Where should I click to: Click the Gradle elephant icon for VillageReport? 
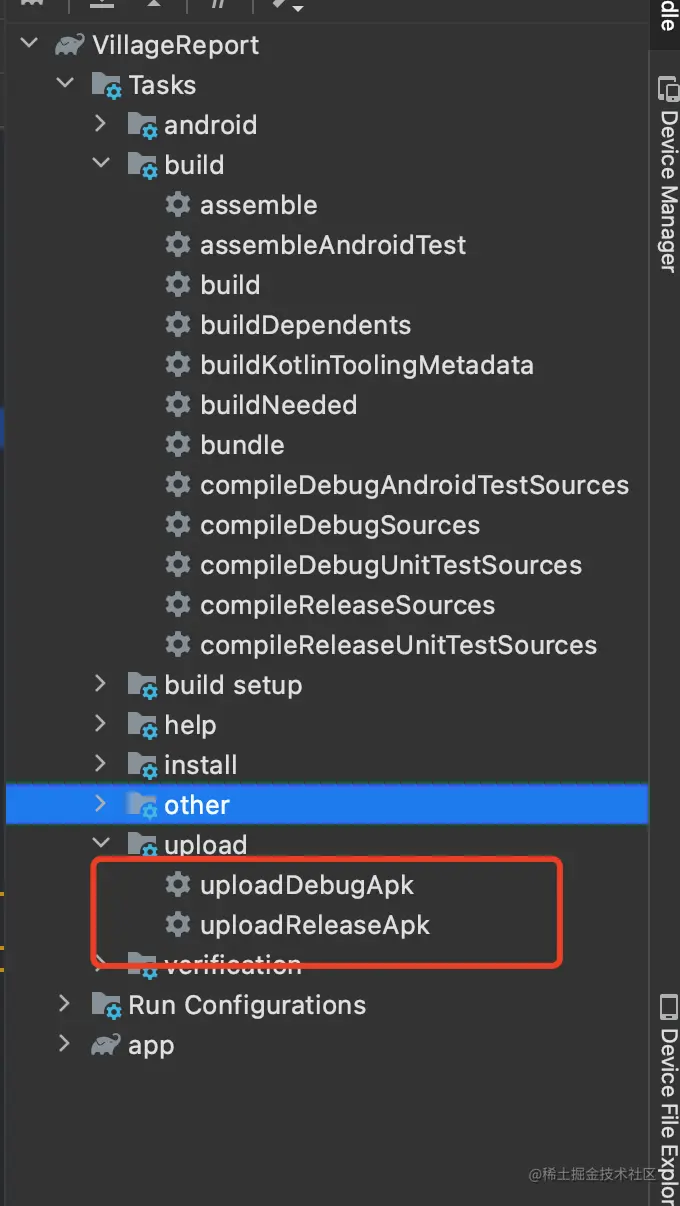[70, 45]
